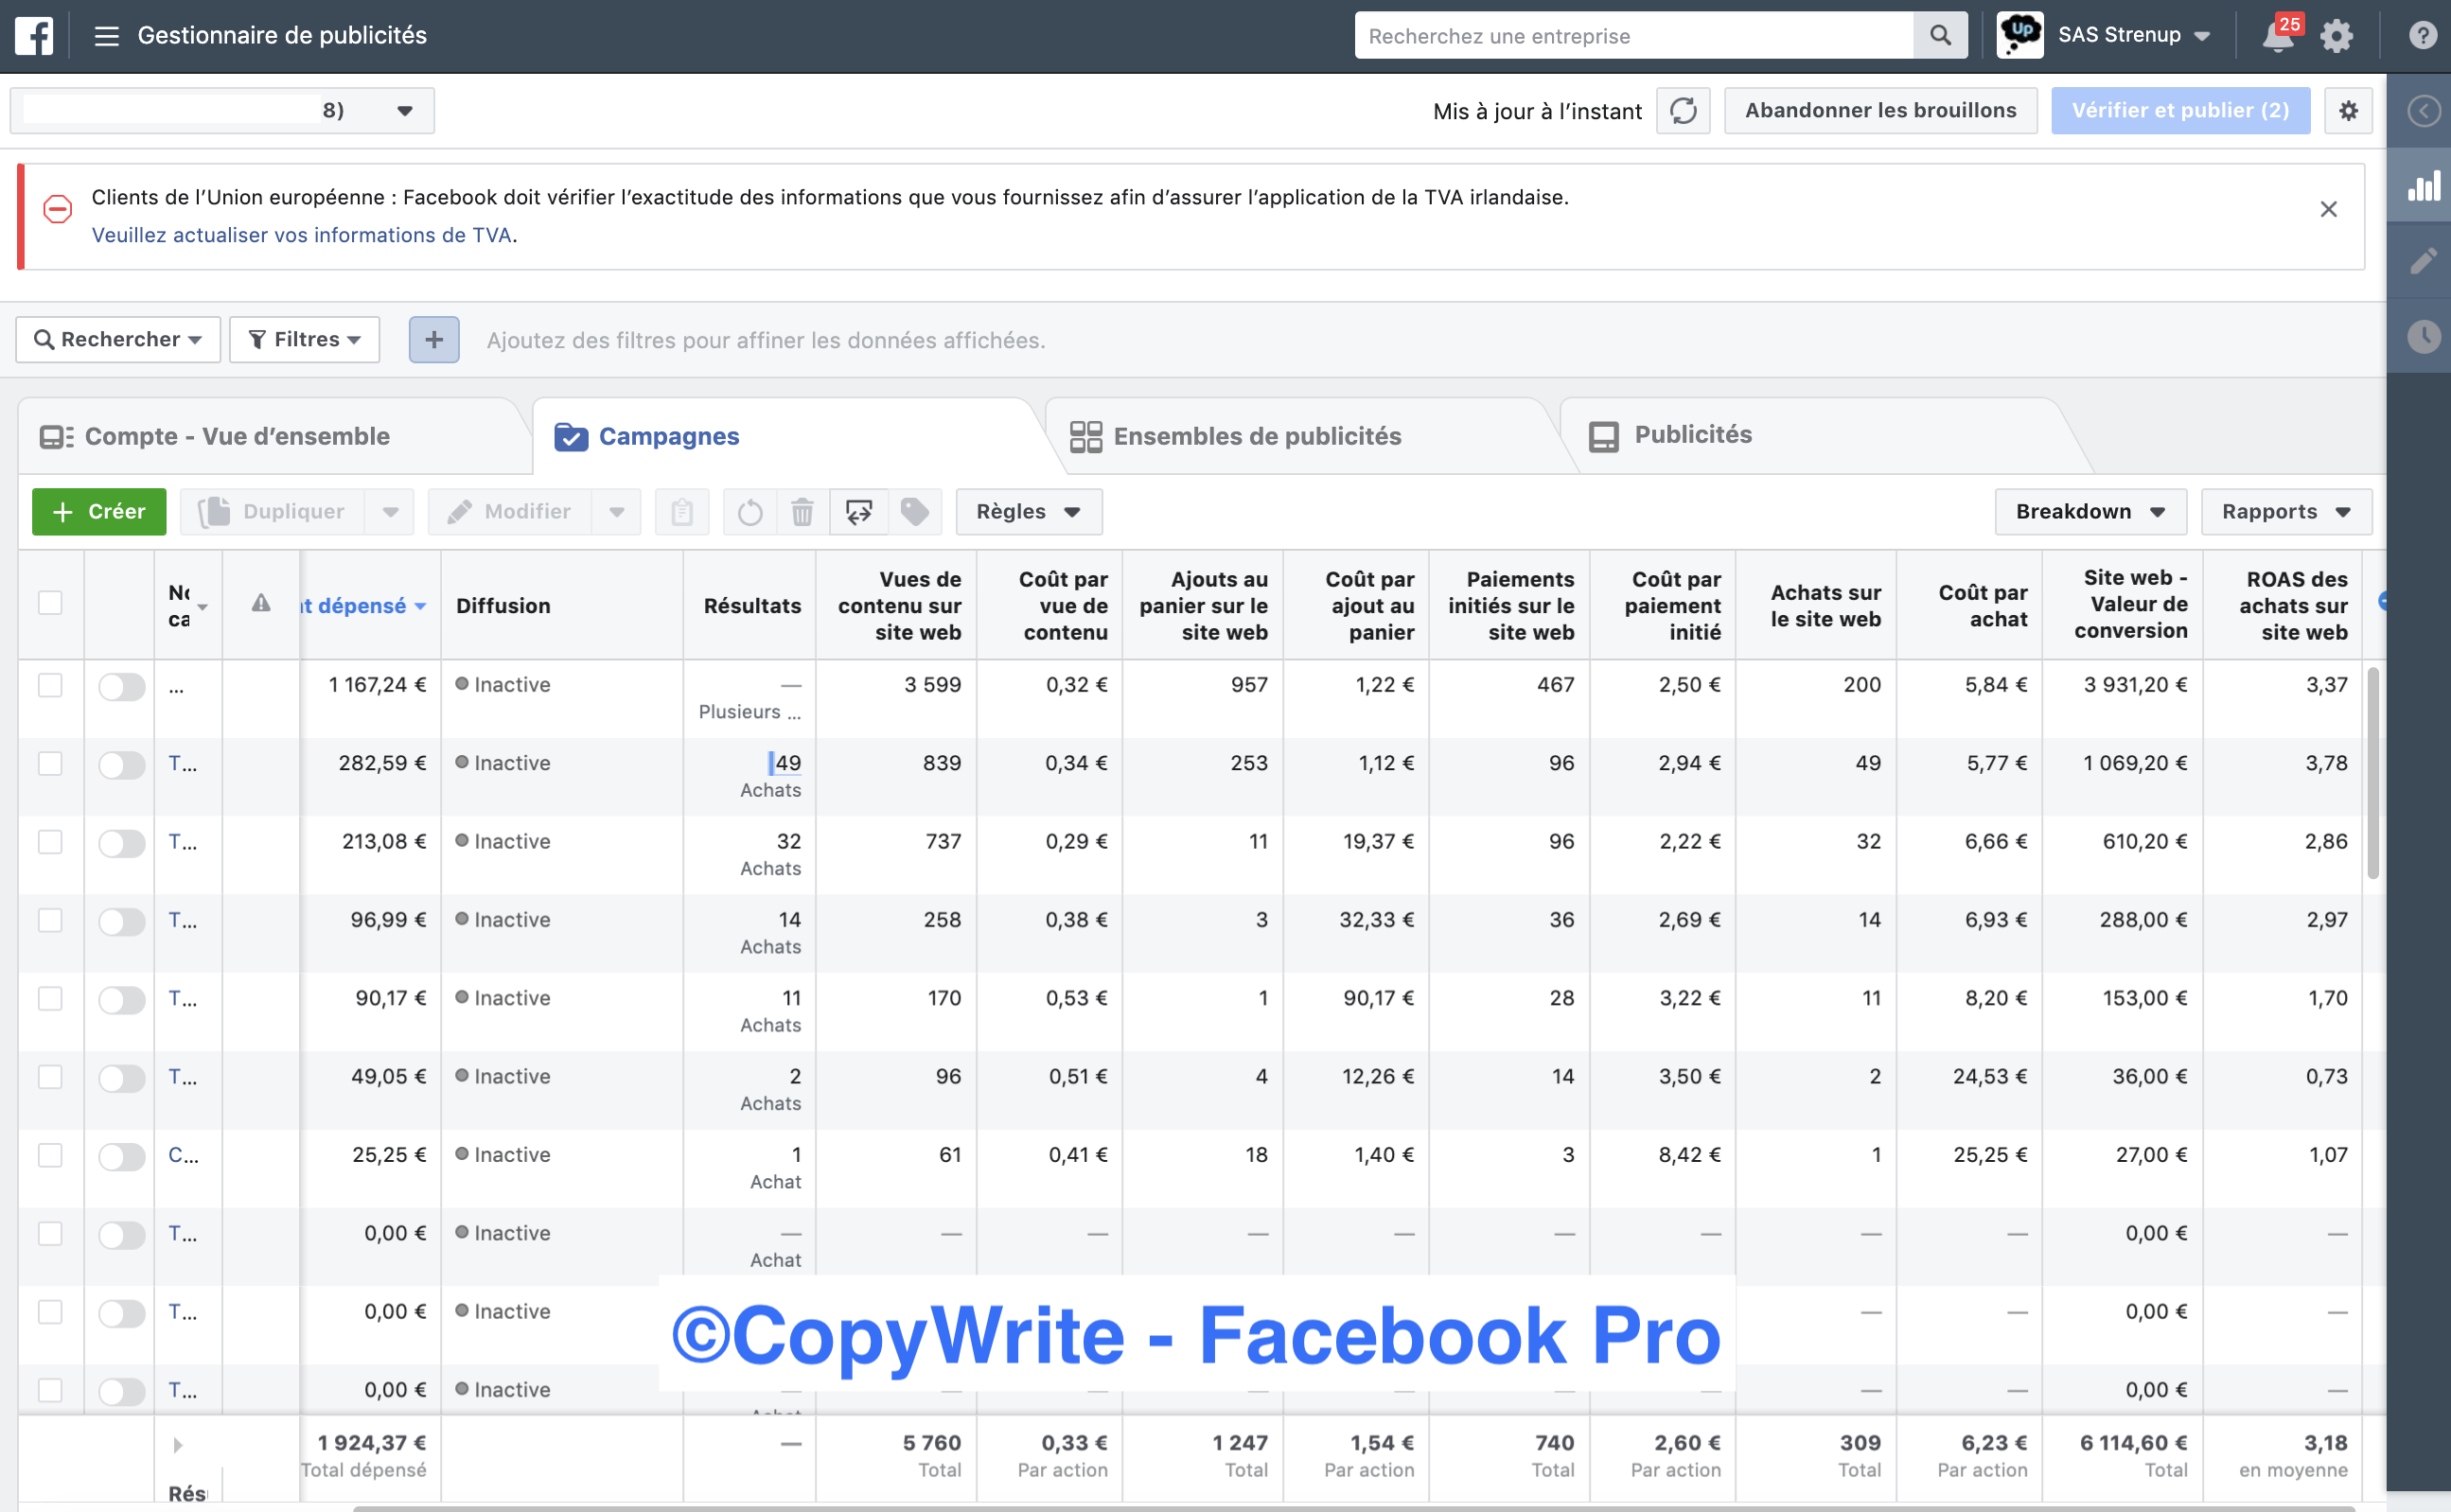Open the Filtres dropdown
2451x1512 pixels.
coord(304,340)
